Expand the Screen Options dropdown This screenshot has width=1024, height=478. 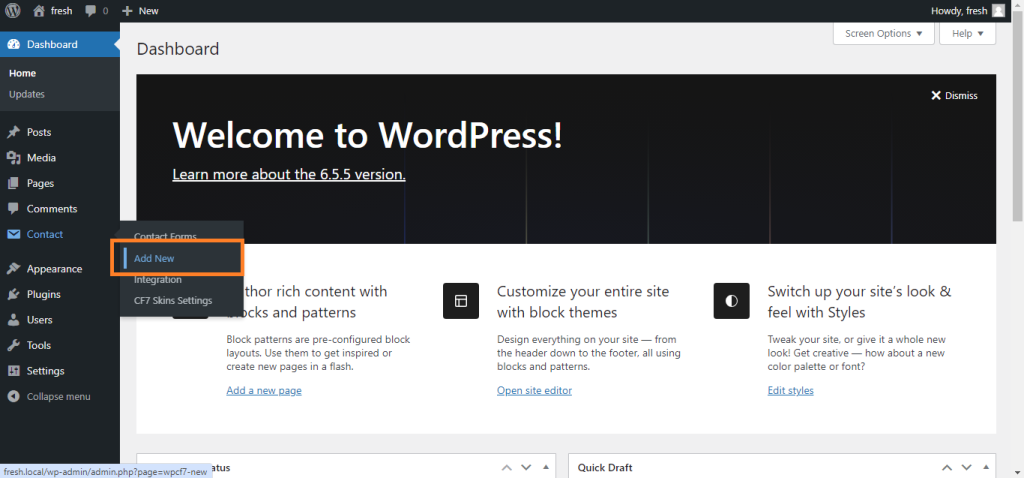click(883, 34)
